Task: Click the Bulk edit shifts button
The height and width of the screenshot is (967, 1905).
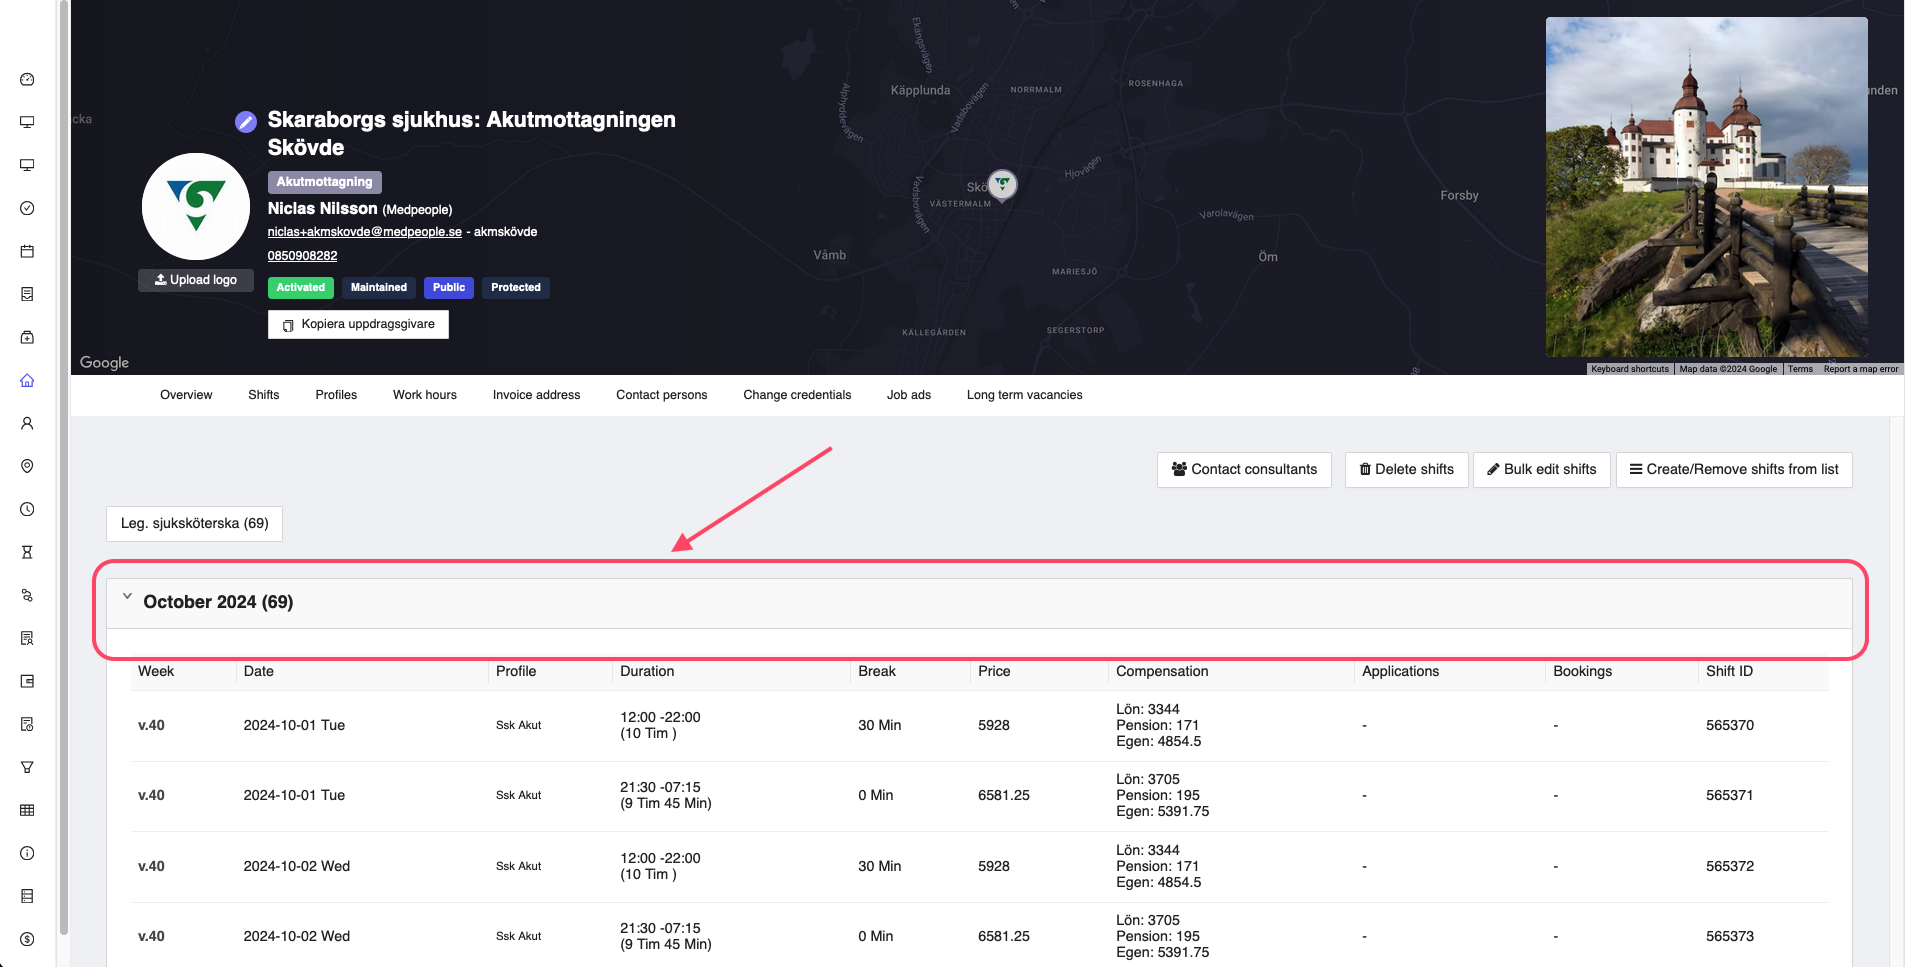Action: click(x=1541, y=470)
